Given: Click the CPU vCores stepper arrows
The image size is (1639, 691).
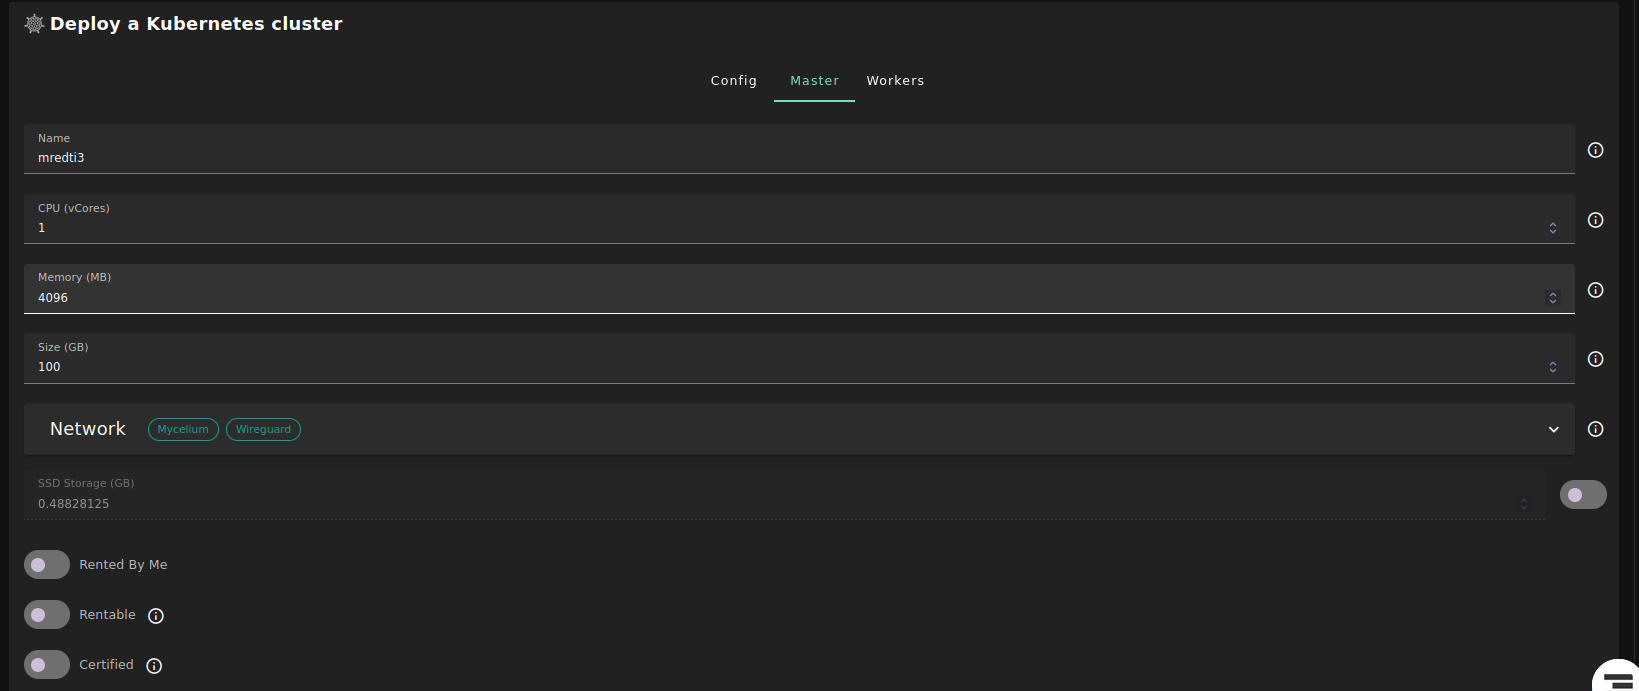Looking at the screenshot, I should 1552,228.
